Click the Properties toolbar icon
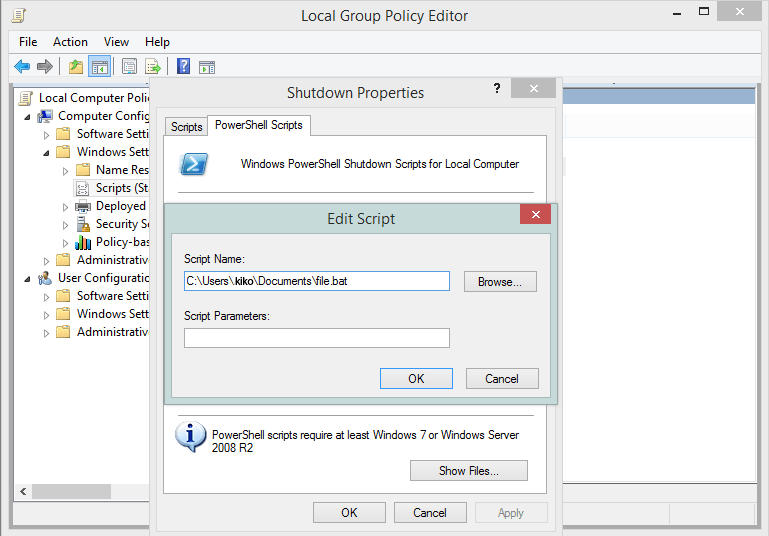This screenshot has height=536, width=769. (x=129, y=66)
